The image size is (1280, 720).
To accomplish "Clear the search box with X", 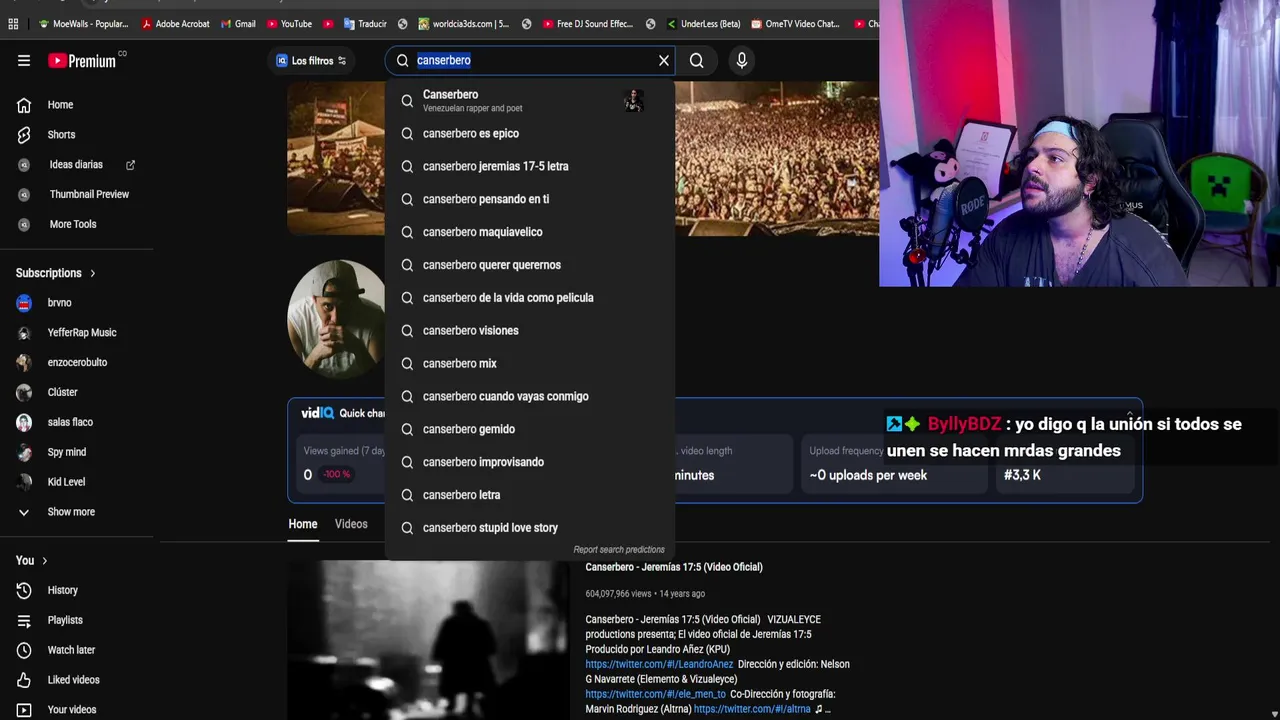I will coord(664,61).
